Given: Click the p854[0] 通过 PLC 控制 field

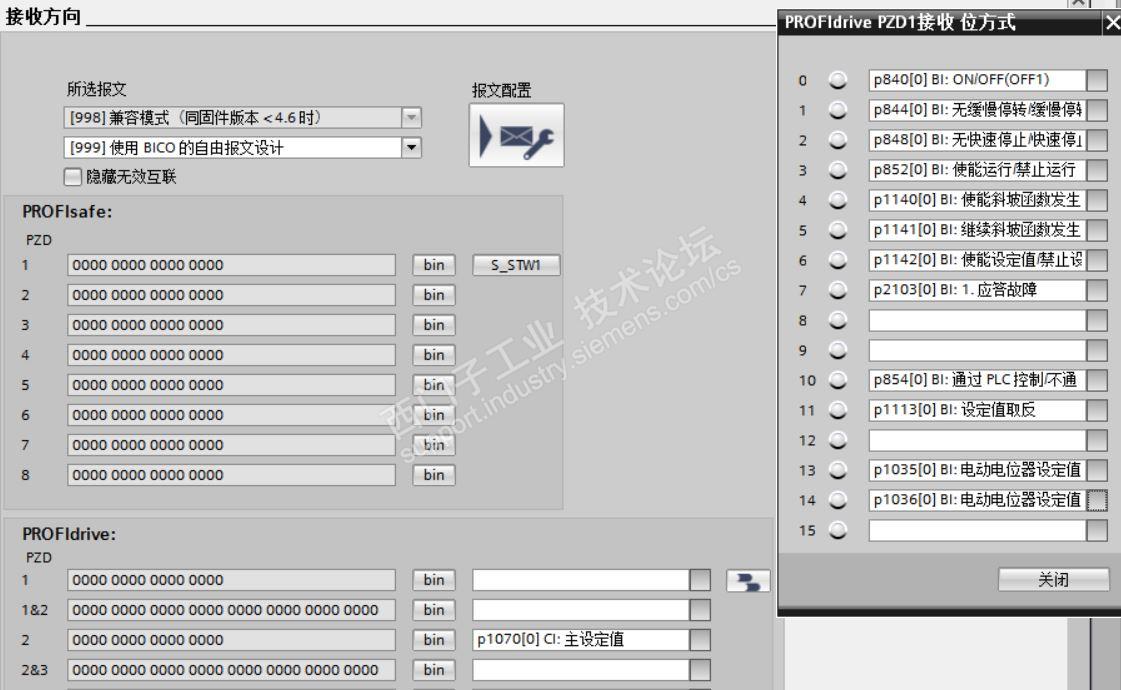Looking at the screenshot, I should point(977,380).
